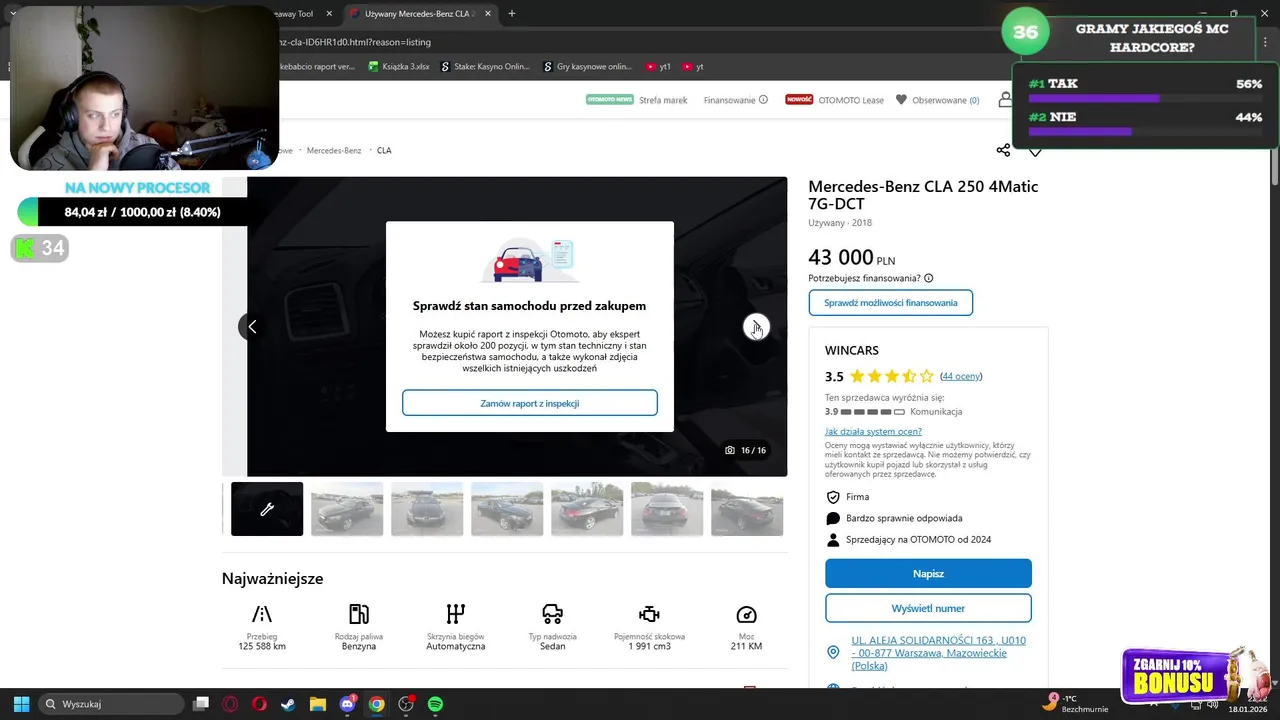Screen dimensions: 1280x720
Task: Open Jak działa system ocen? link
Action: coord(873,431)
